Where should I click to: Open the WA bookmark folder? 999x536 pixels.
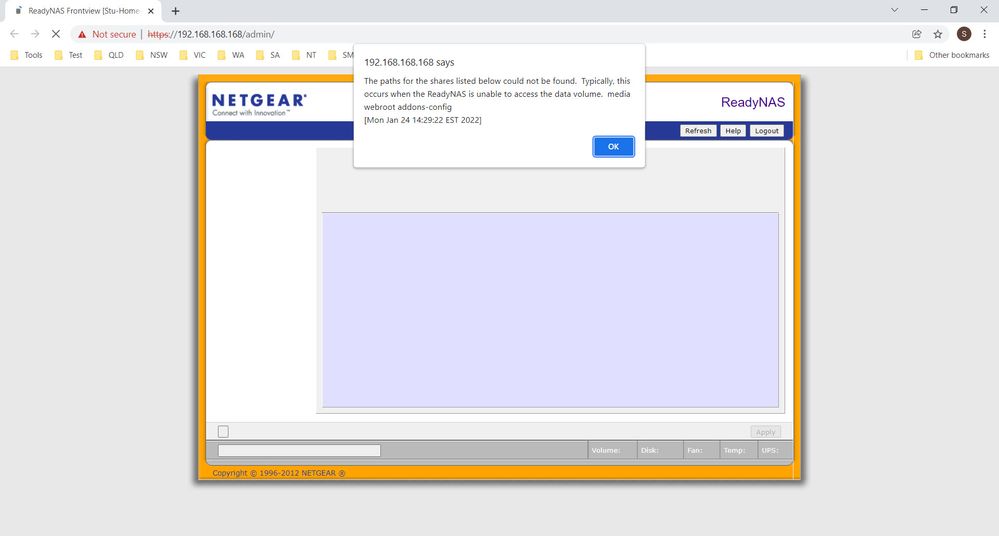point(231,55)
